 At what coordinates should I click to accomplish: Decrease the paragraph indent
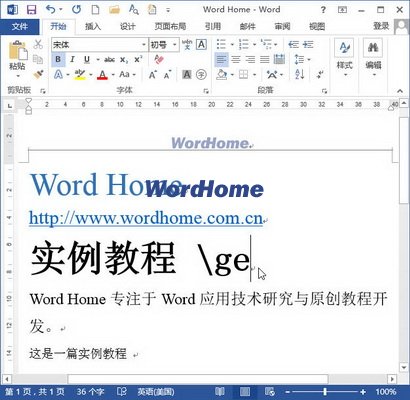point(293,44)
